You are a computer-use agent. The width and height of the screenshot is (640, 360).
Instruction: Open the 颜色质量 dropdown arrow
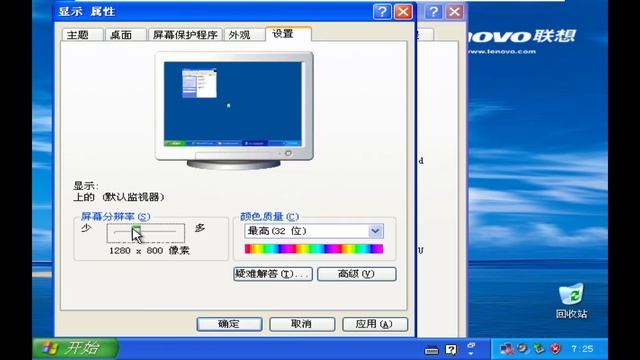[x=376, y=231]
